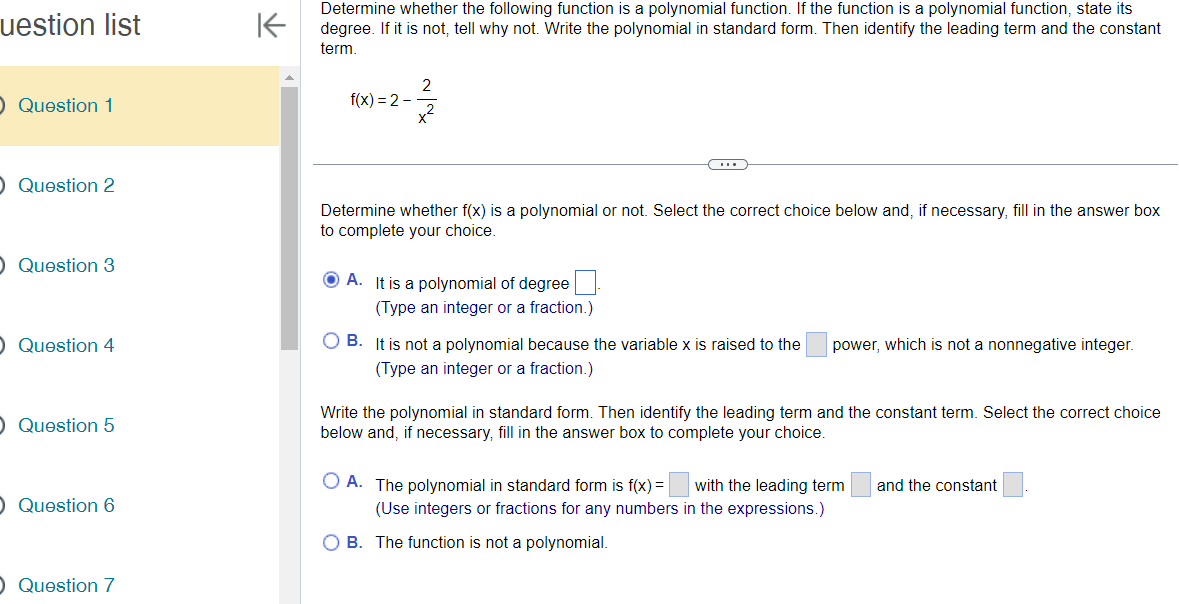Click the power answer box in choice B
Image resolution: width=1179 pixels, height=604 pixels.
[x=815, y=343]
